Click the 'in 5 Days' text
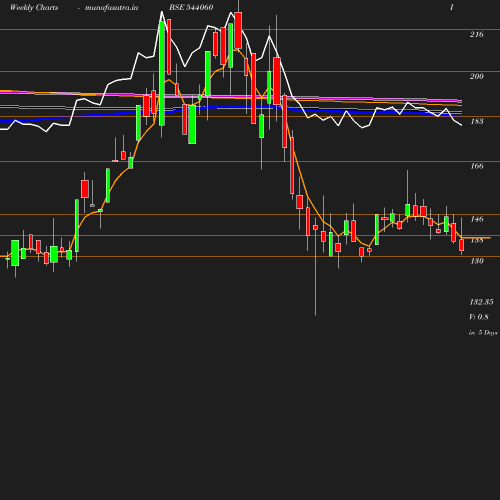This screenshot has width=500, height=500. [483, 333]
